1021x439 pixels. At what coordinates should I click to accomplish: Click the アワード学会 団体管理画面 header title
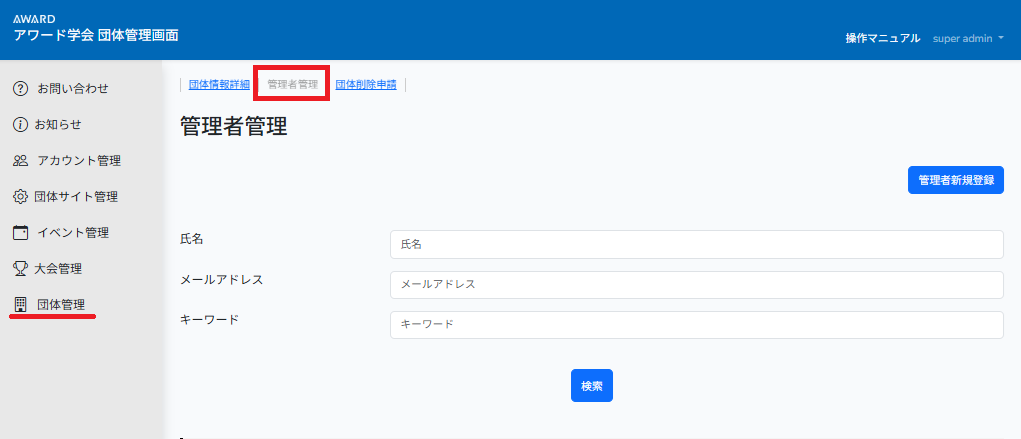pos(96,35)
